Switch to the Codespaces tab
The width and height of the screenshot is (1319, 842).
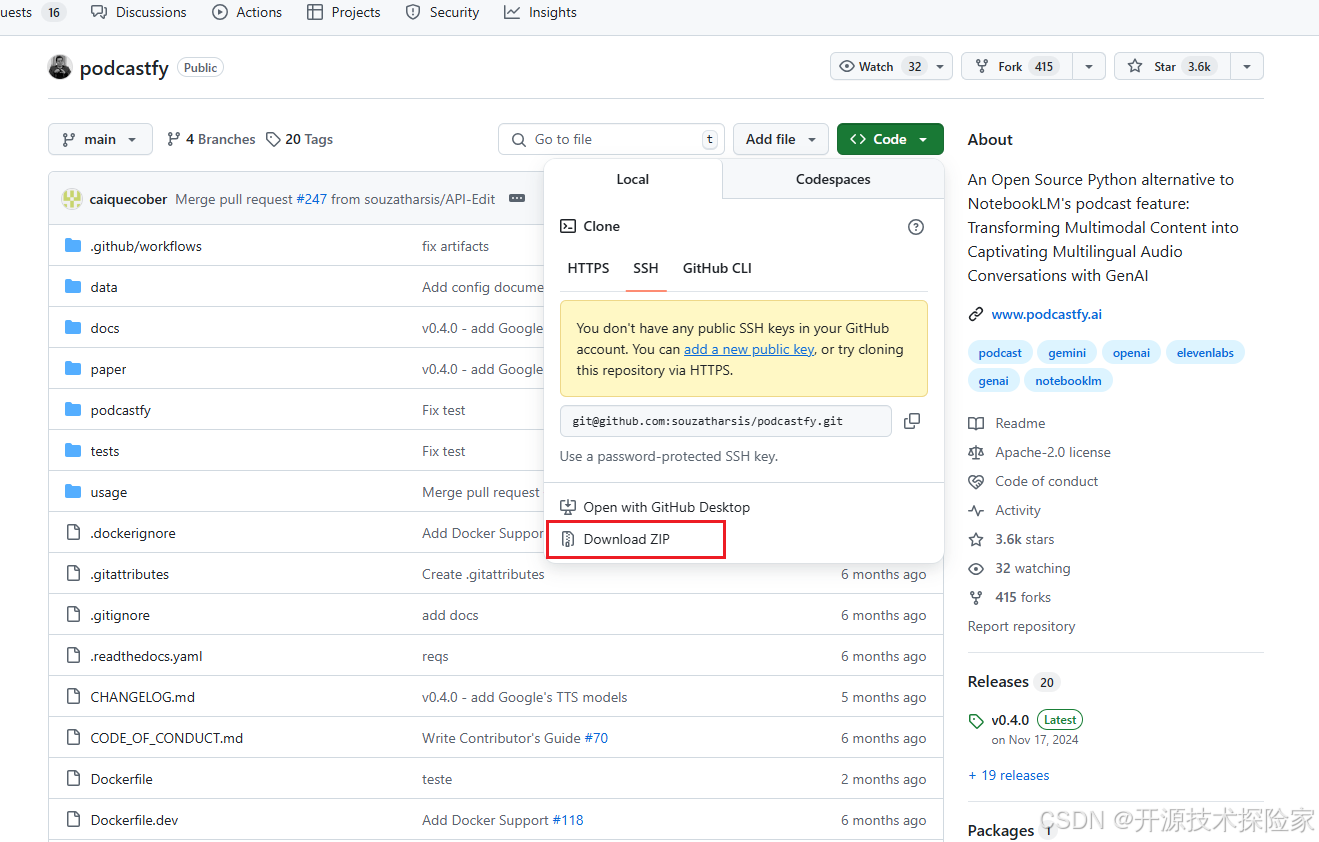832,179
